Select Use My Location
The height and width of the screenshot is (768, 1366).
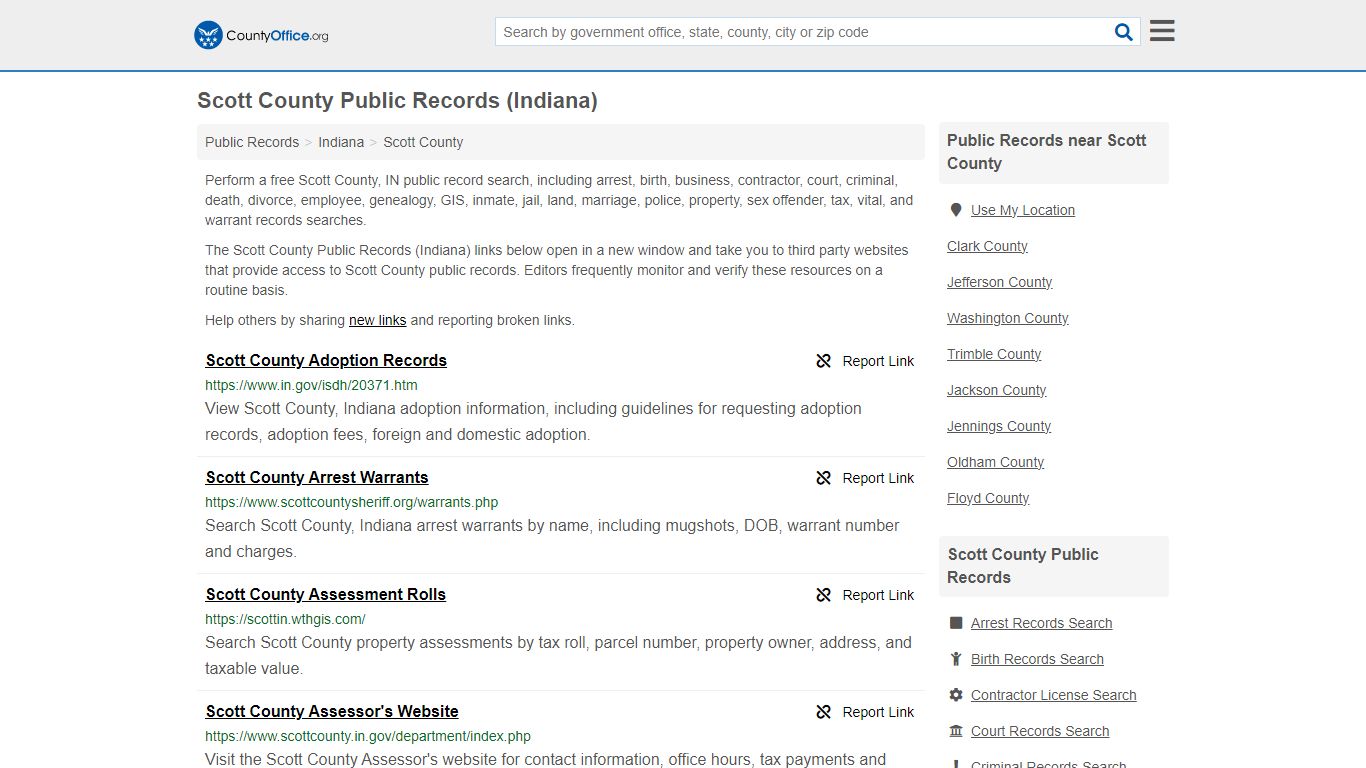pos(1023,210)
